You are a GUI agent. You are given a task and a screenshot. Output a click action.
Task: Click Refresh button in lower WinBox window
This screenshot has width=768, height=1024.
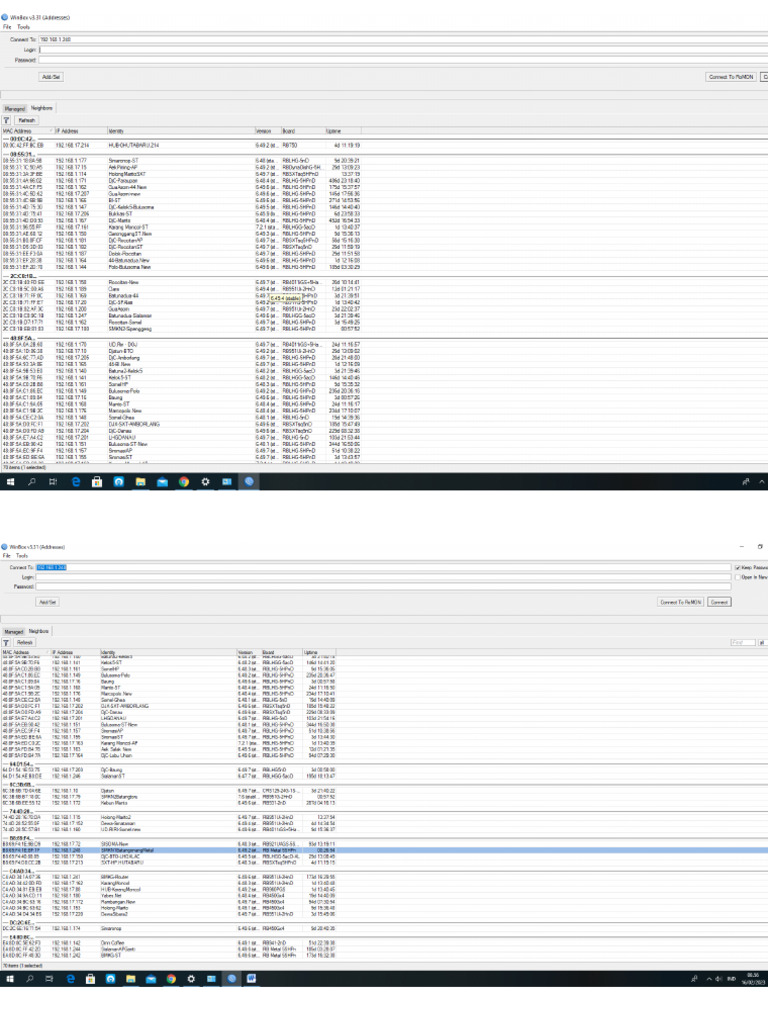pyautogui.click(x=24, y=643)
